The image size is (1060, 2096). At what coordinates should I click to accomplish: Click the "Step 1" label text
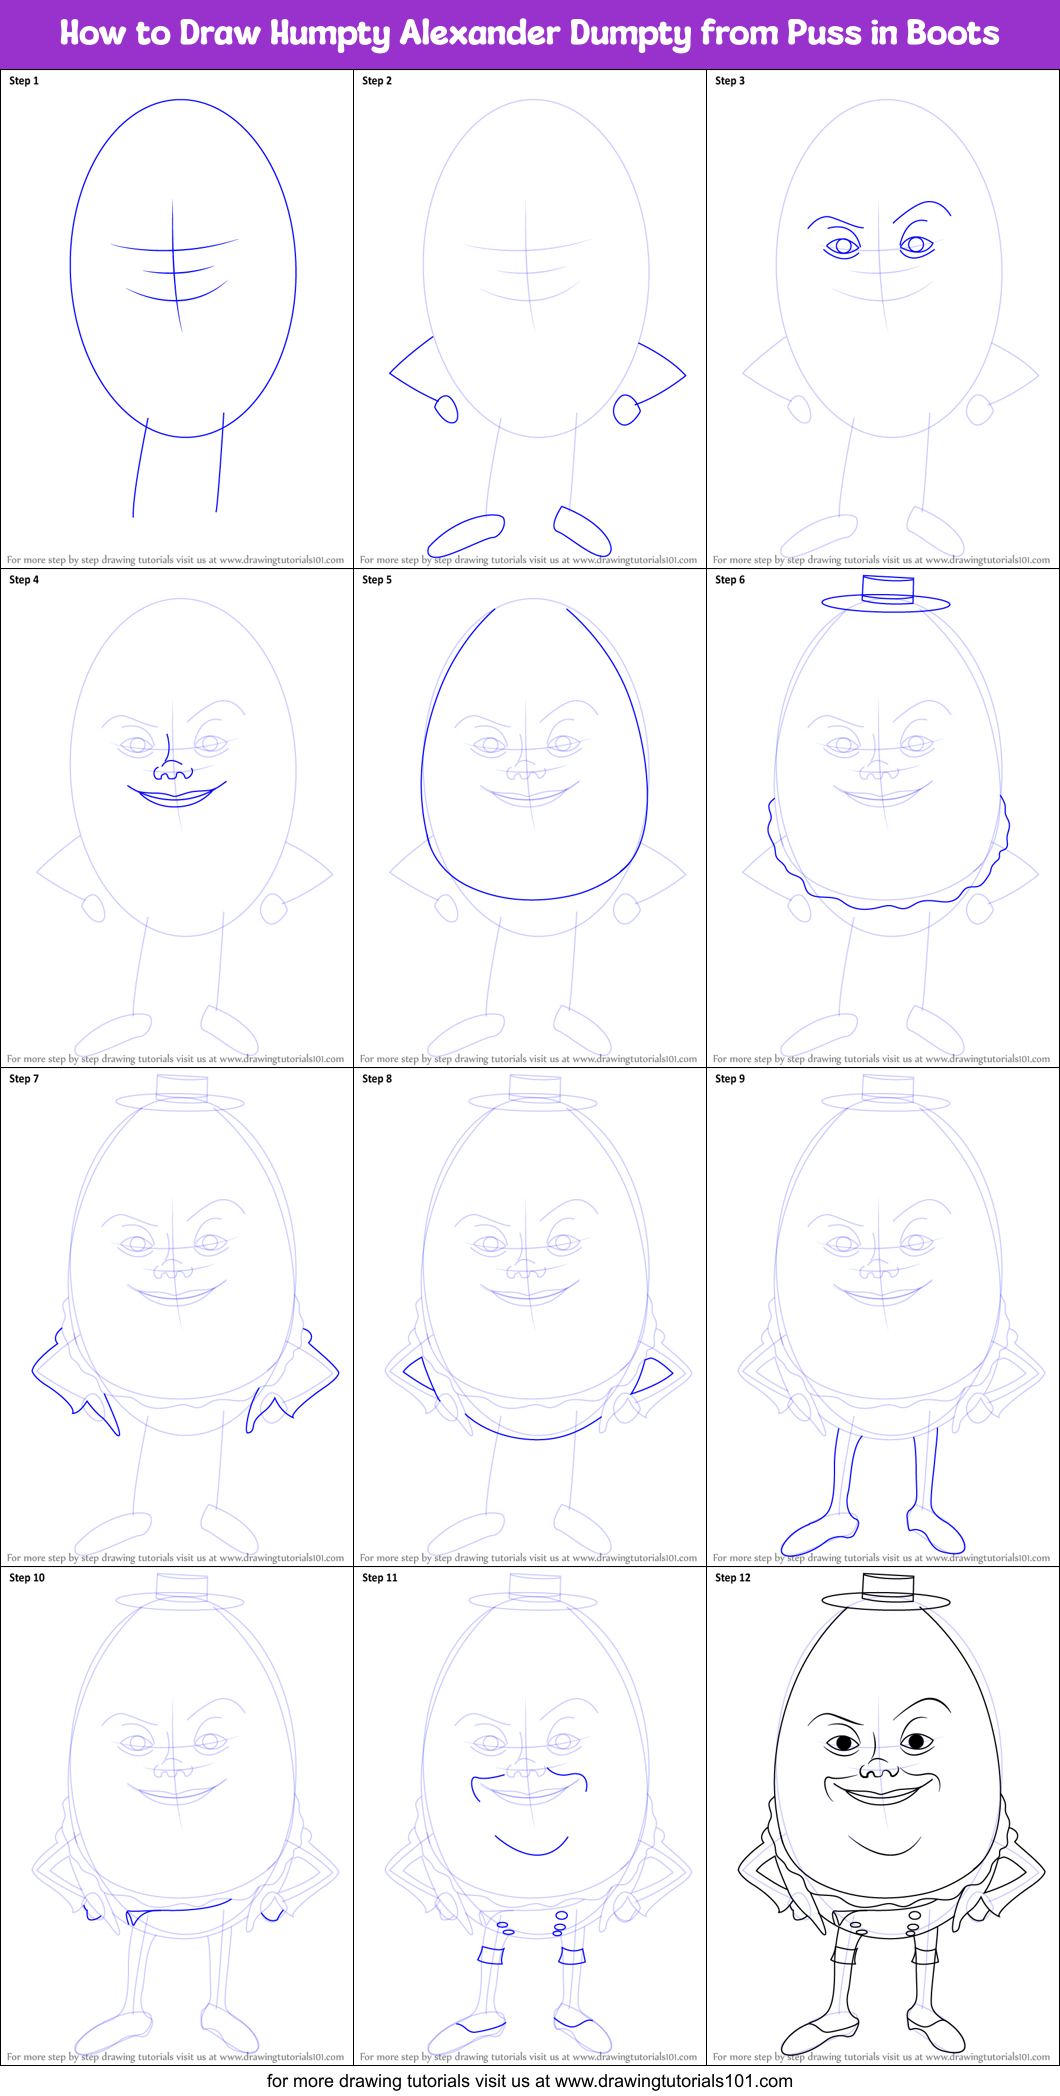[24, 81]
